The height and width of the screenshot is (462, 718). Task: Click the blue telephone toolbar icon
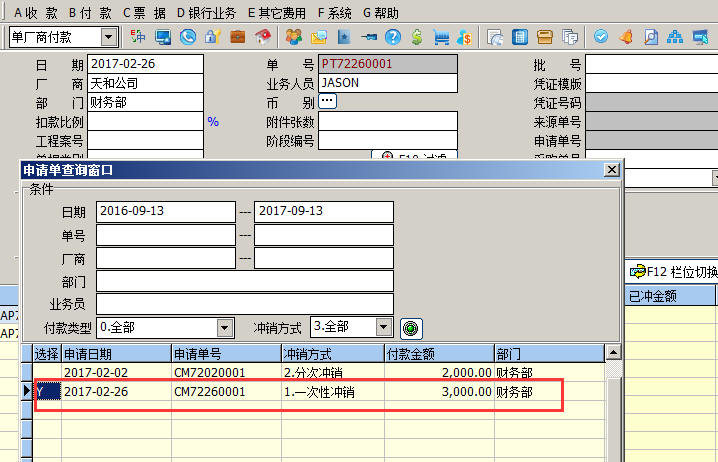pyautogui.click(x=188, y=37)
